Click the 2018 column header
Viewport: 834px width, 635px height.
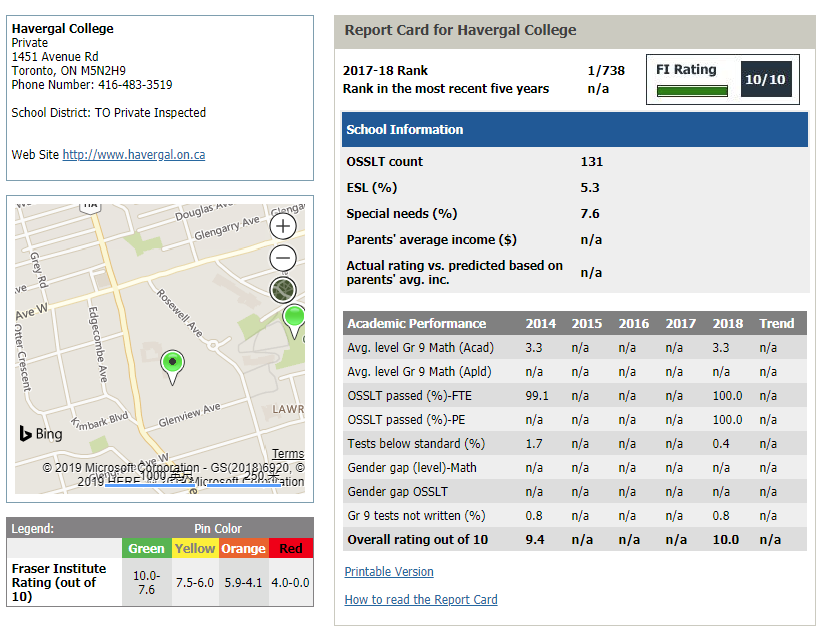point(728,323)
